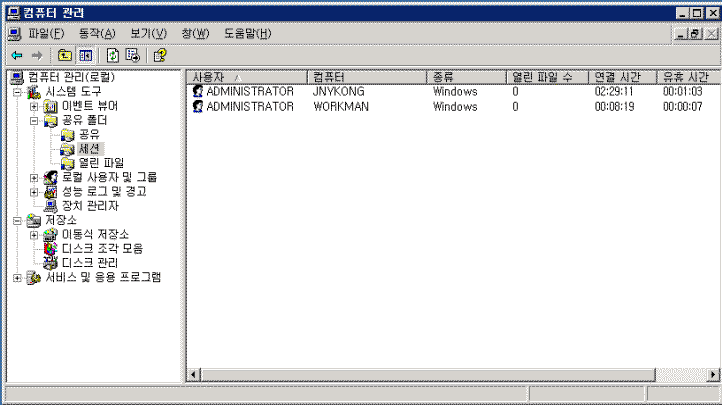Sort by 연결 시간 column header
This screenshot has width=722, height=405.
pyautogui.click(x=623, y=77)
